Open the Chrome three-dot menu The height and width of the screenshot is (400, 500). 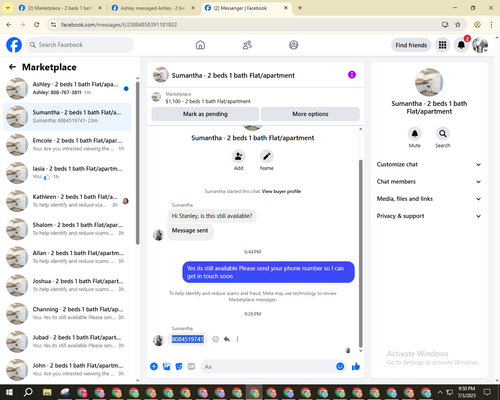(491, 24)
